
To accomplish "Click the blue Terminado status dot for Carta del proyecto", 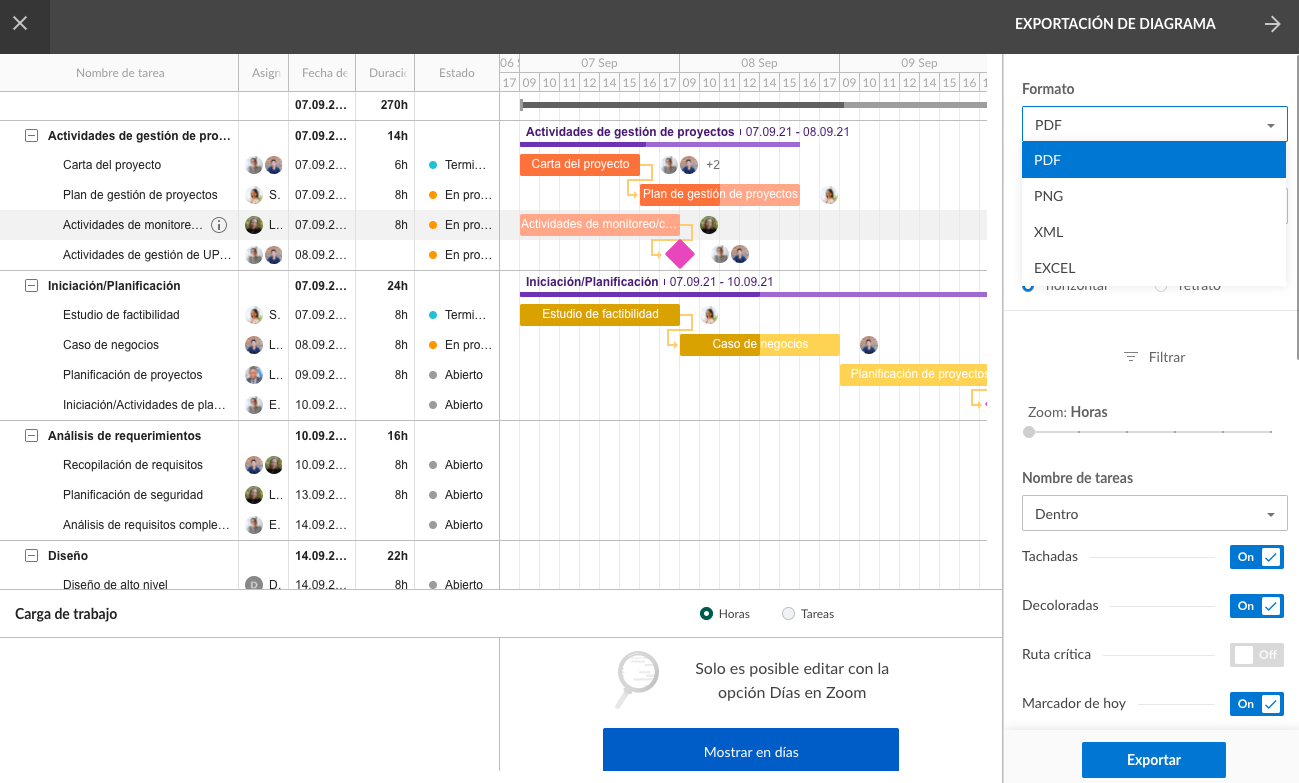I will (431, 164).
